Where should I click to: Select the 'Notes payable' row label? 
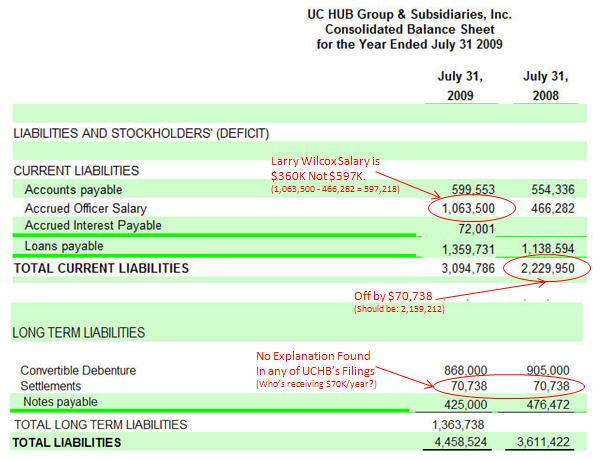(x=60, y=402)
